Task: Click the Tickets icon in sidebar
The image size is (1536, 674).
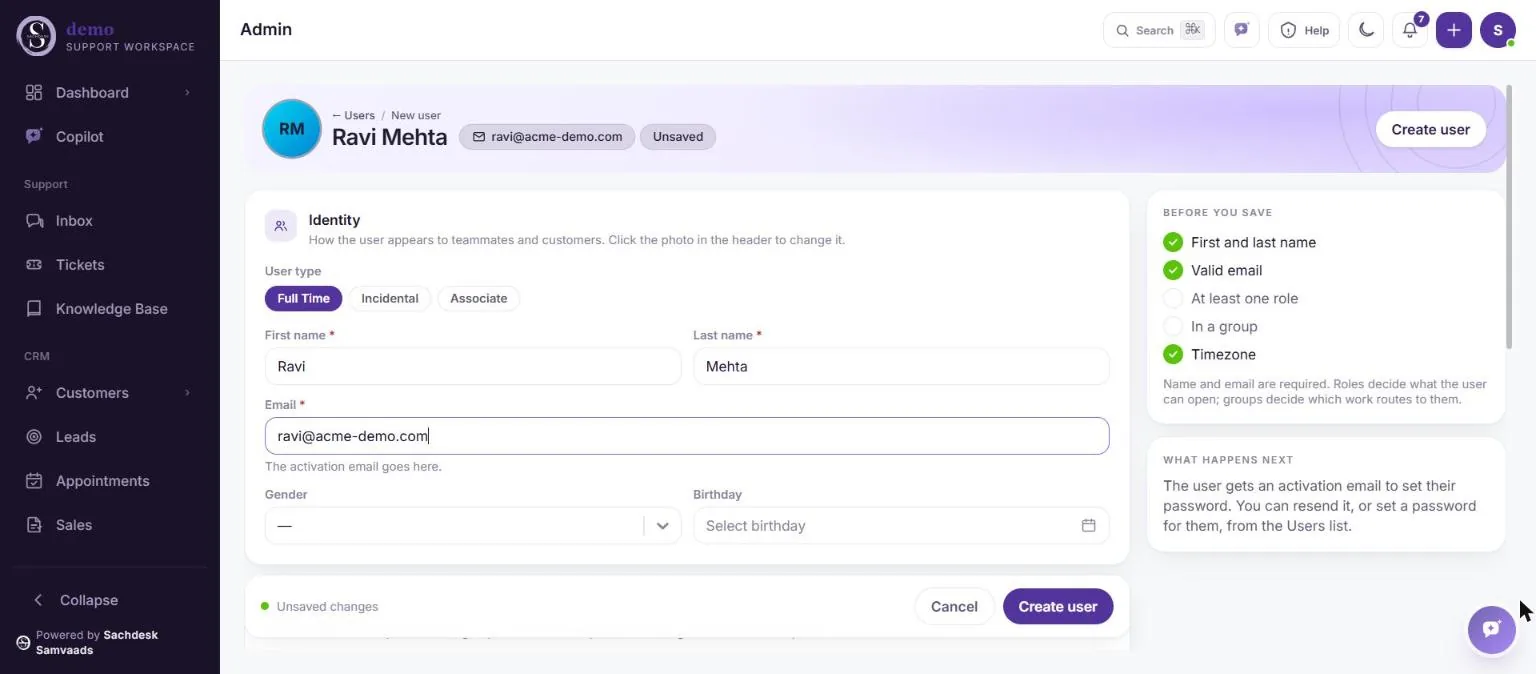Action: pos(34,265)
